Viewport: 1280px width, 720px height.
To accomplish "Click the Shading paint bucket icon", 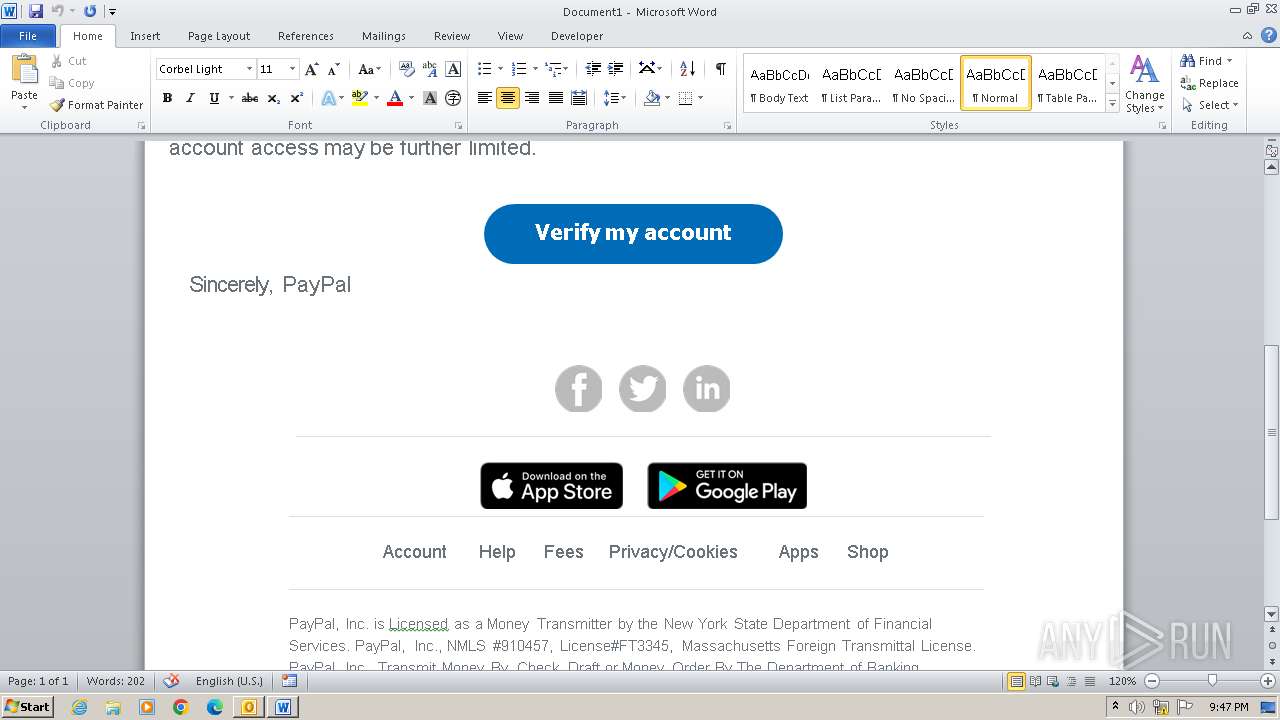I will click(x=652, y=98).
